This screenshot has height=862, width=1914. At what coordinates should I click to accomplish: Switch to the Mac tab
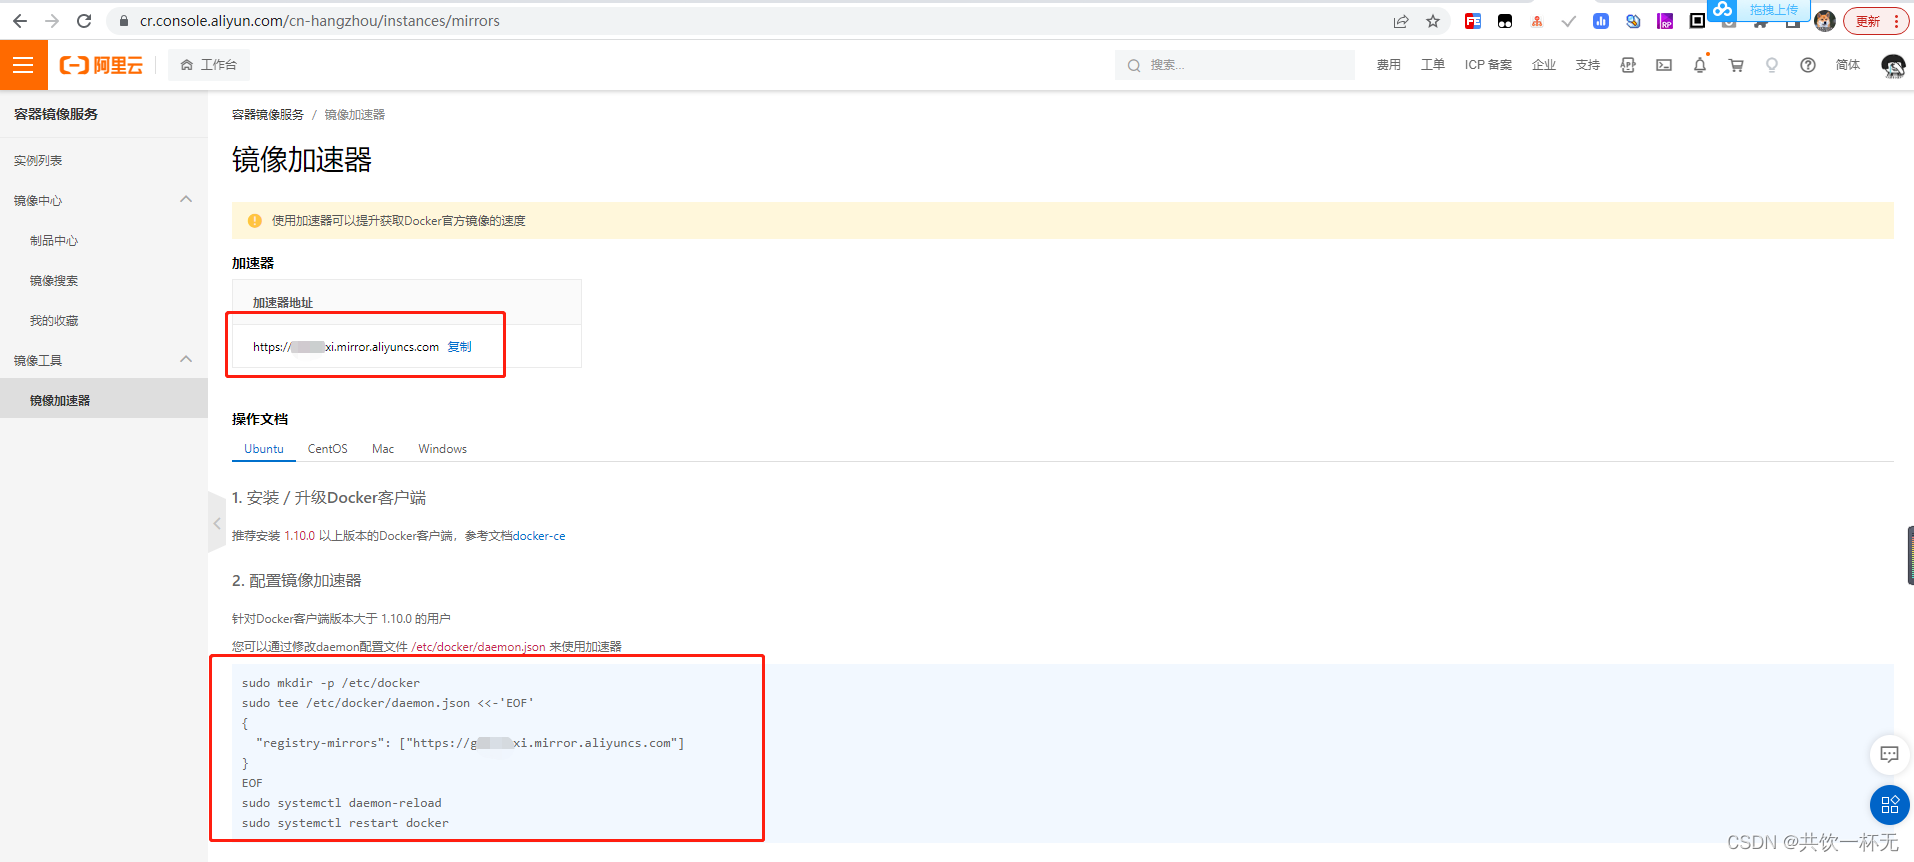[383, 449]
